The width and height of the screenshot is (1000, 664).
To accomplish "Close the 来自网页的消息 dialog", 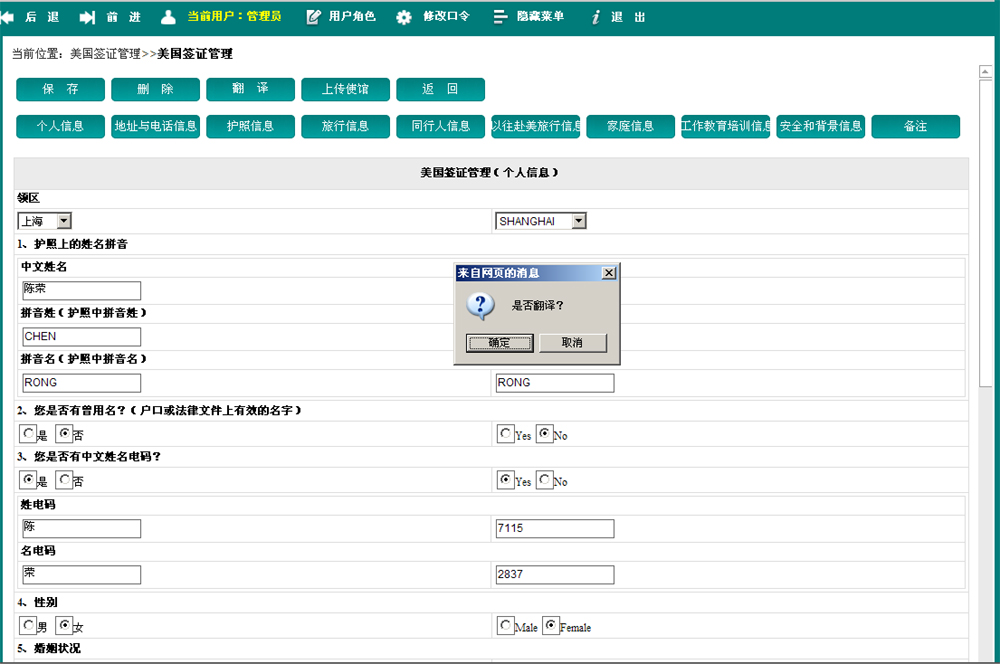I will 608,272.
